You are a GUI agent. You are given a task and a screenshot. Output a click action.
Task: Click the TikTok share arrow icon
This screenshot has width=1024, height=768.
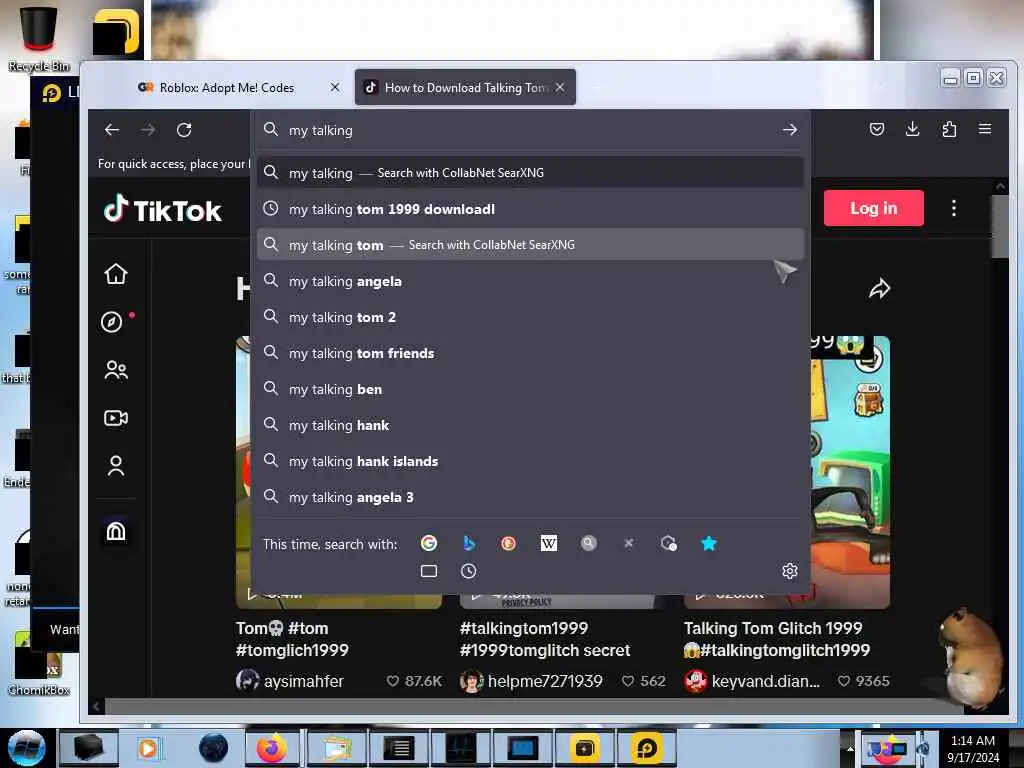880,289
